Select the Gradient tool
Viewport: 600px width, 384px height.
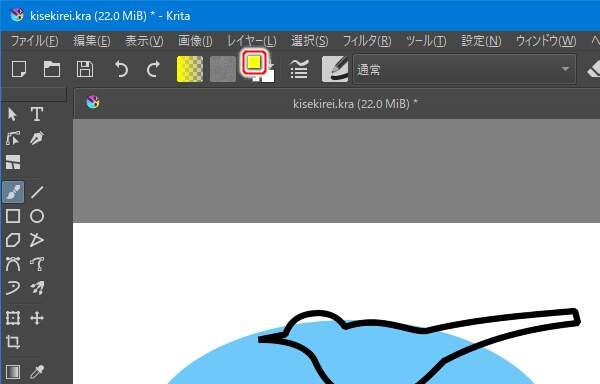coord(13,371)
